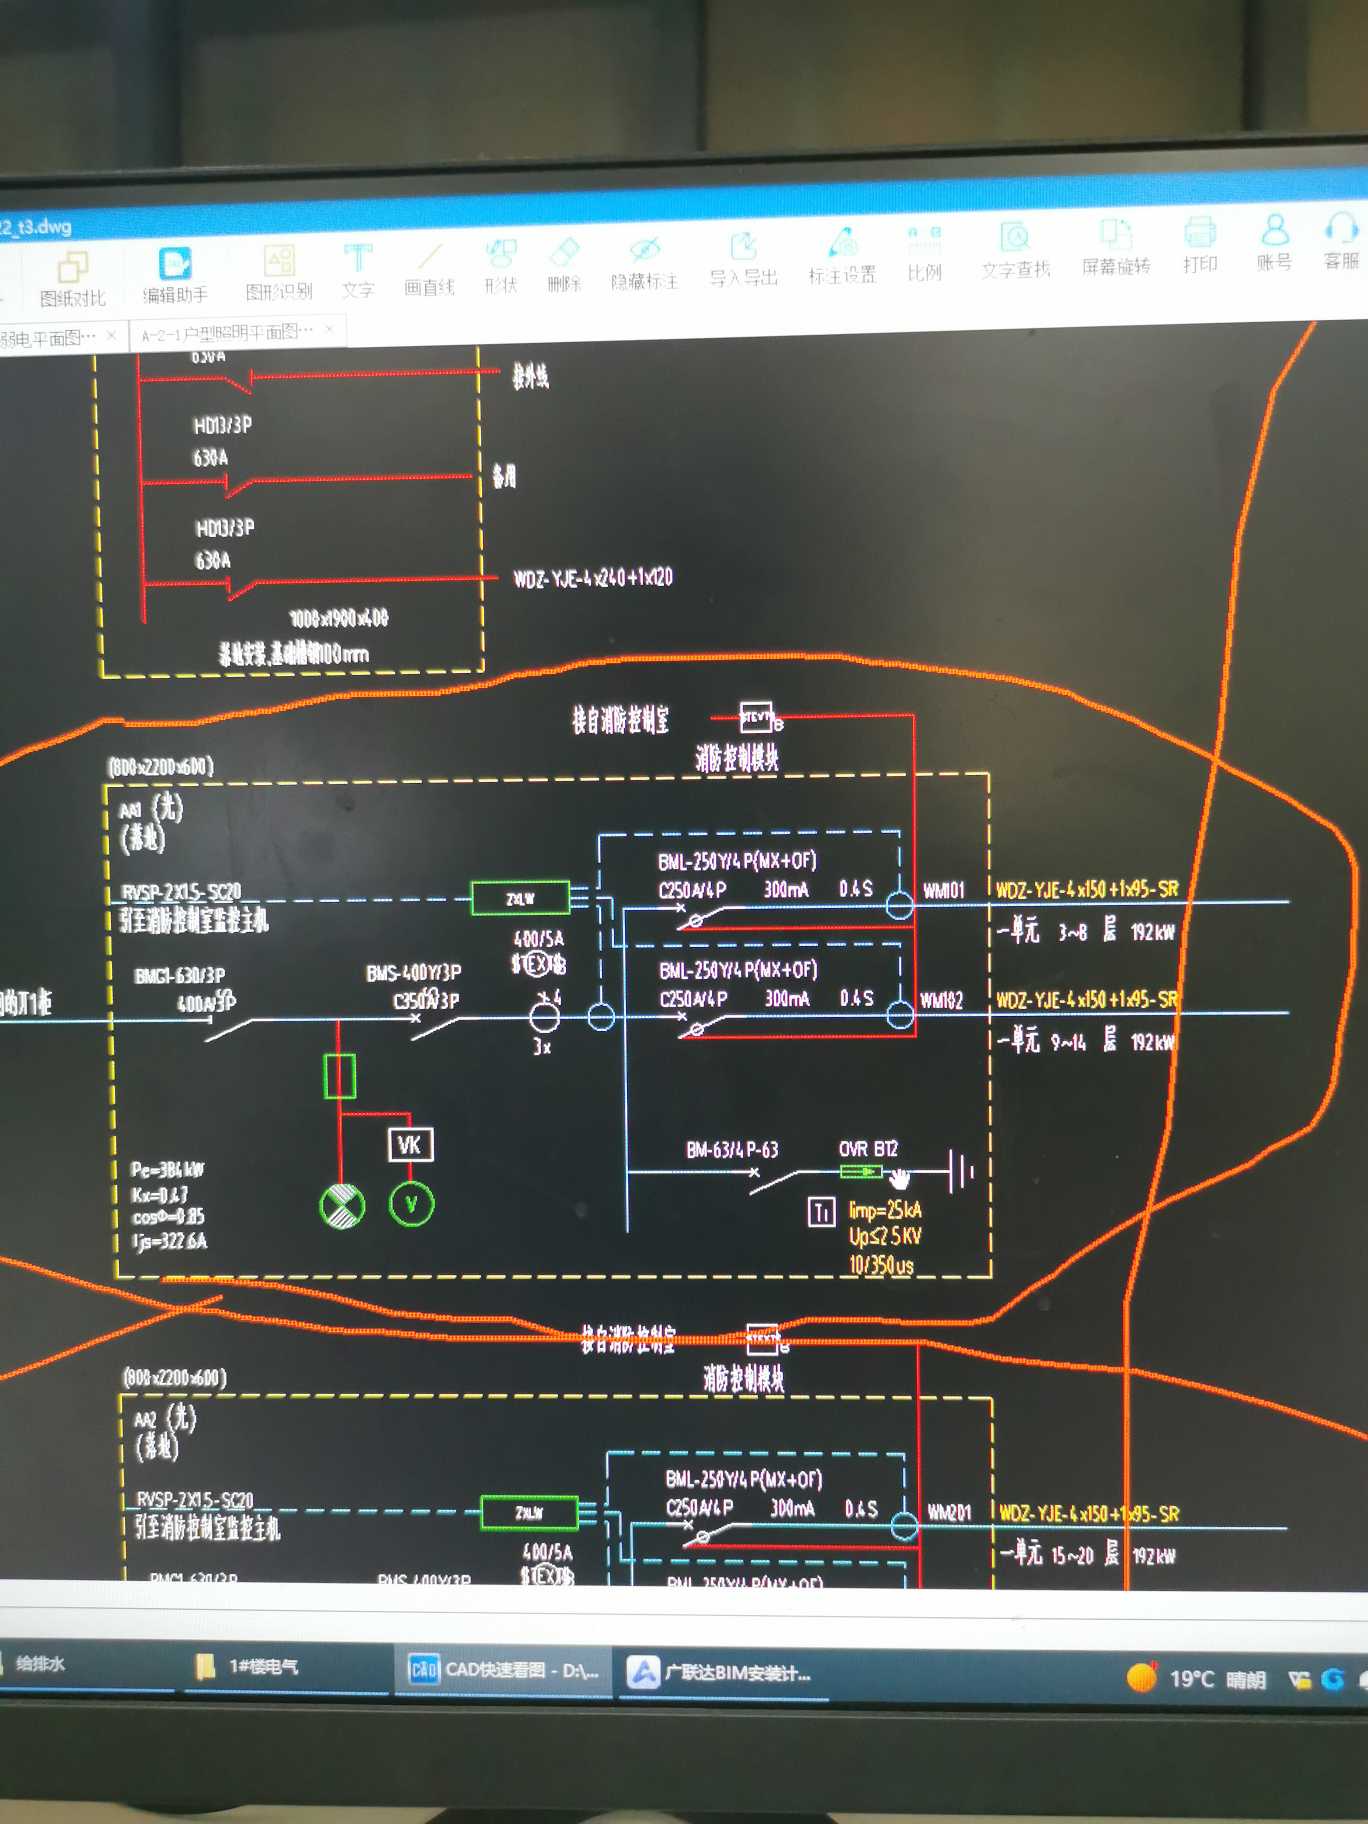1368x1824 pixels.
Task: Launch the 图形识别 shape recognition tool
Action: (x=279, y=272)
